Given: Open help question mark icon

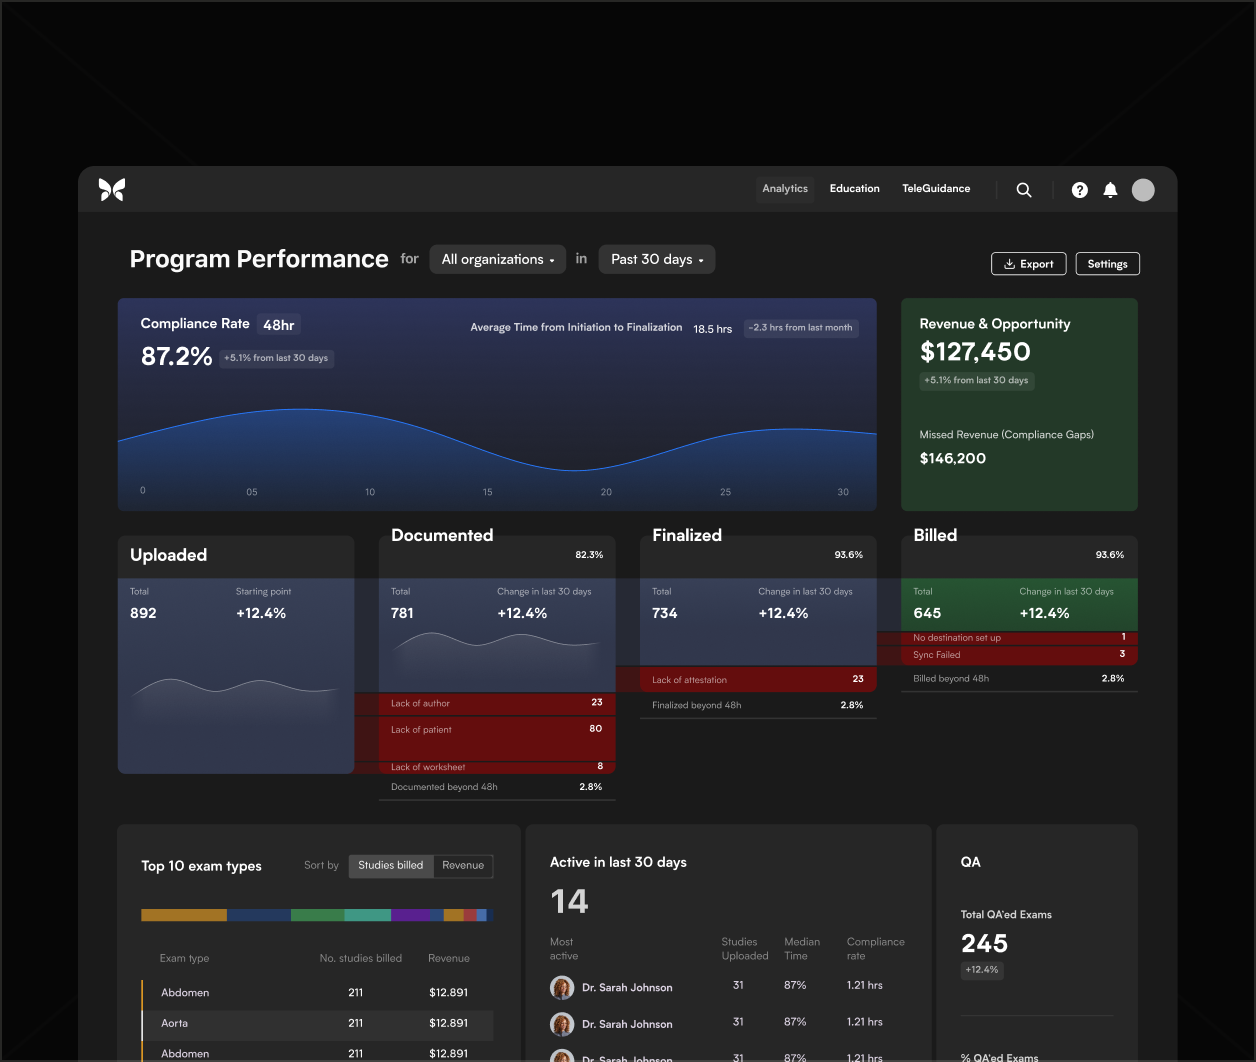Looking at the screenshot, I should pyautogui.click(x=1080, y=190).
